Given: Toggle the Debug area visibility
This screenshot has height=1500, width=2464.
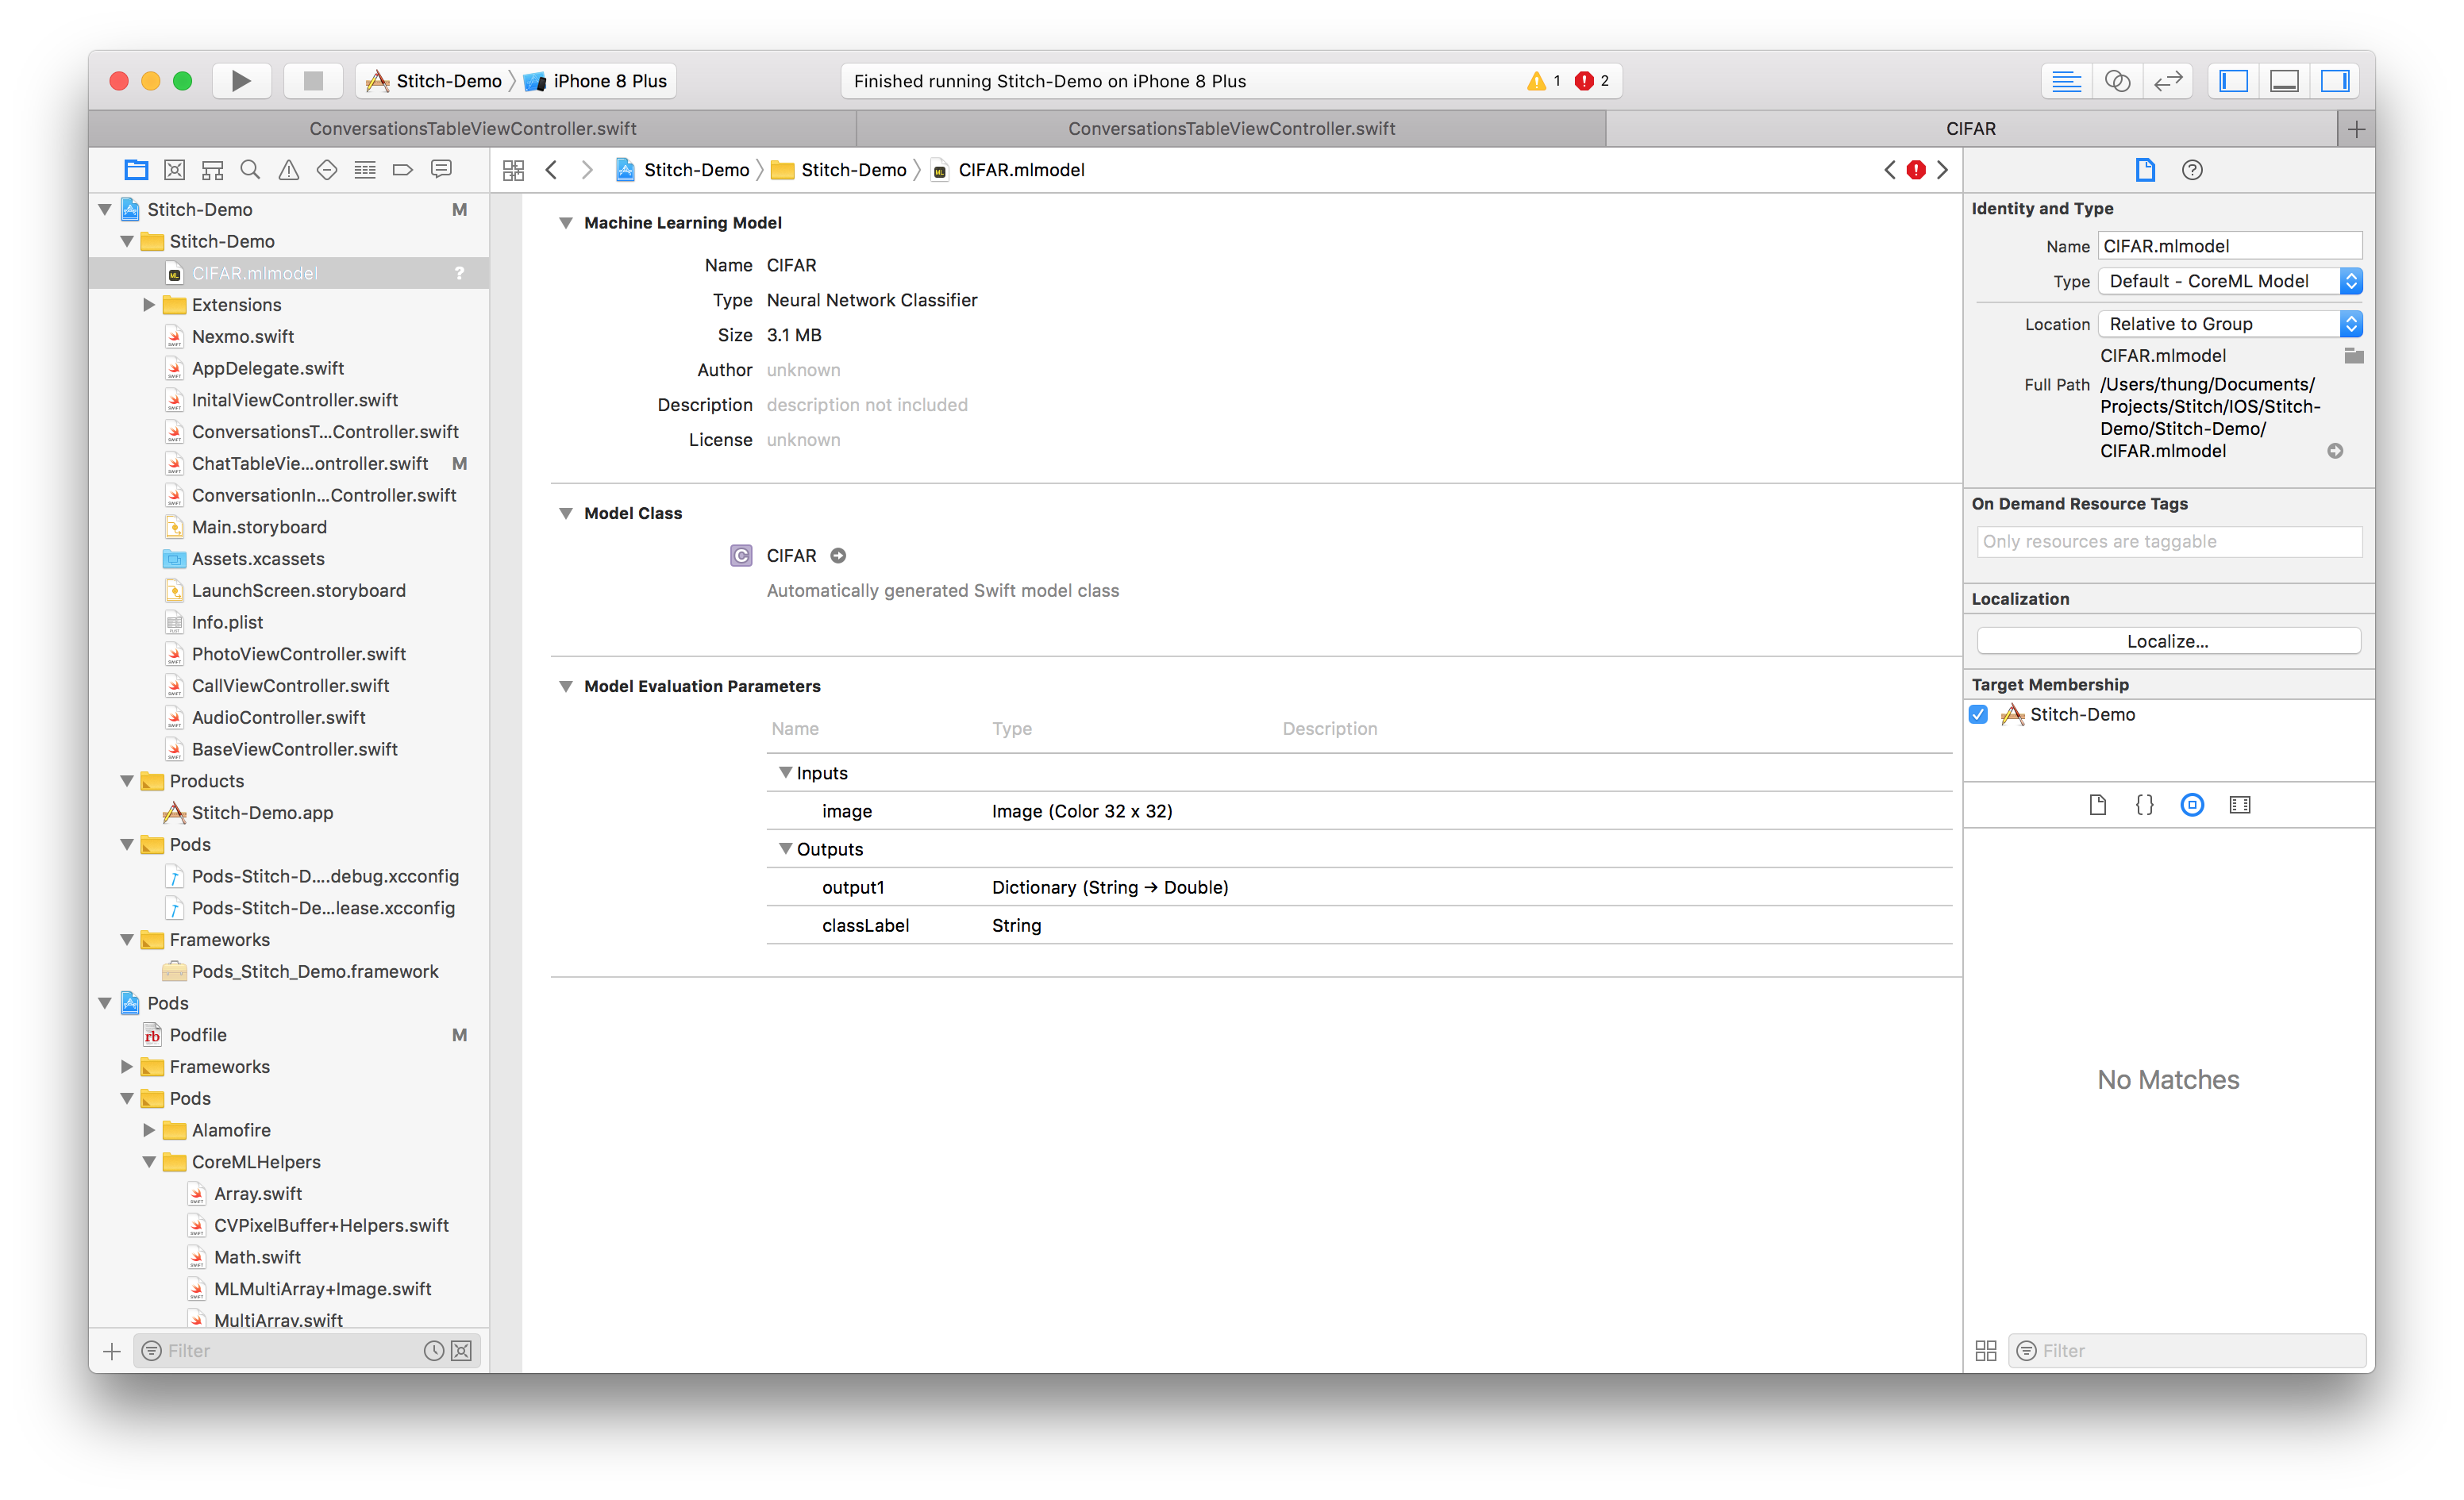Looking at the screenshot, I should point(2284,81).
